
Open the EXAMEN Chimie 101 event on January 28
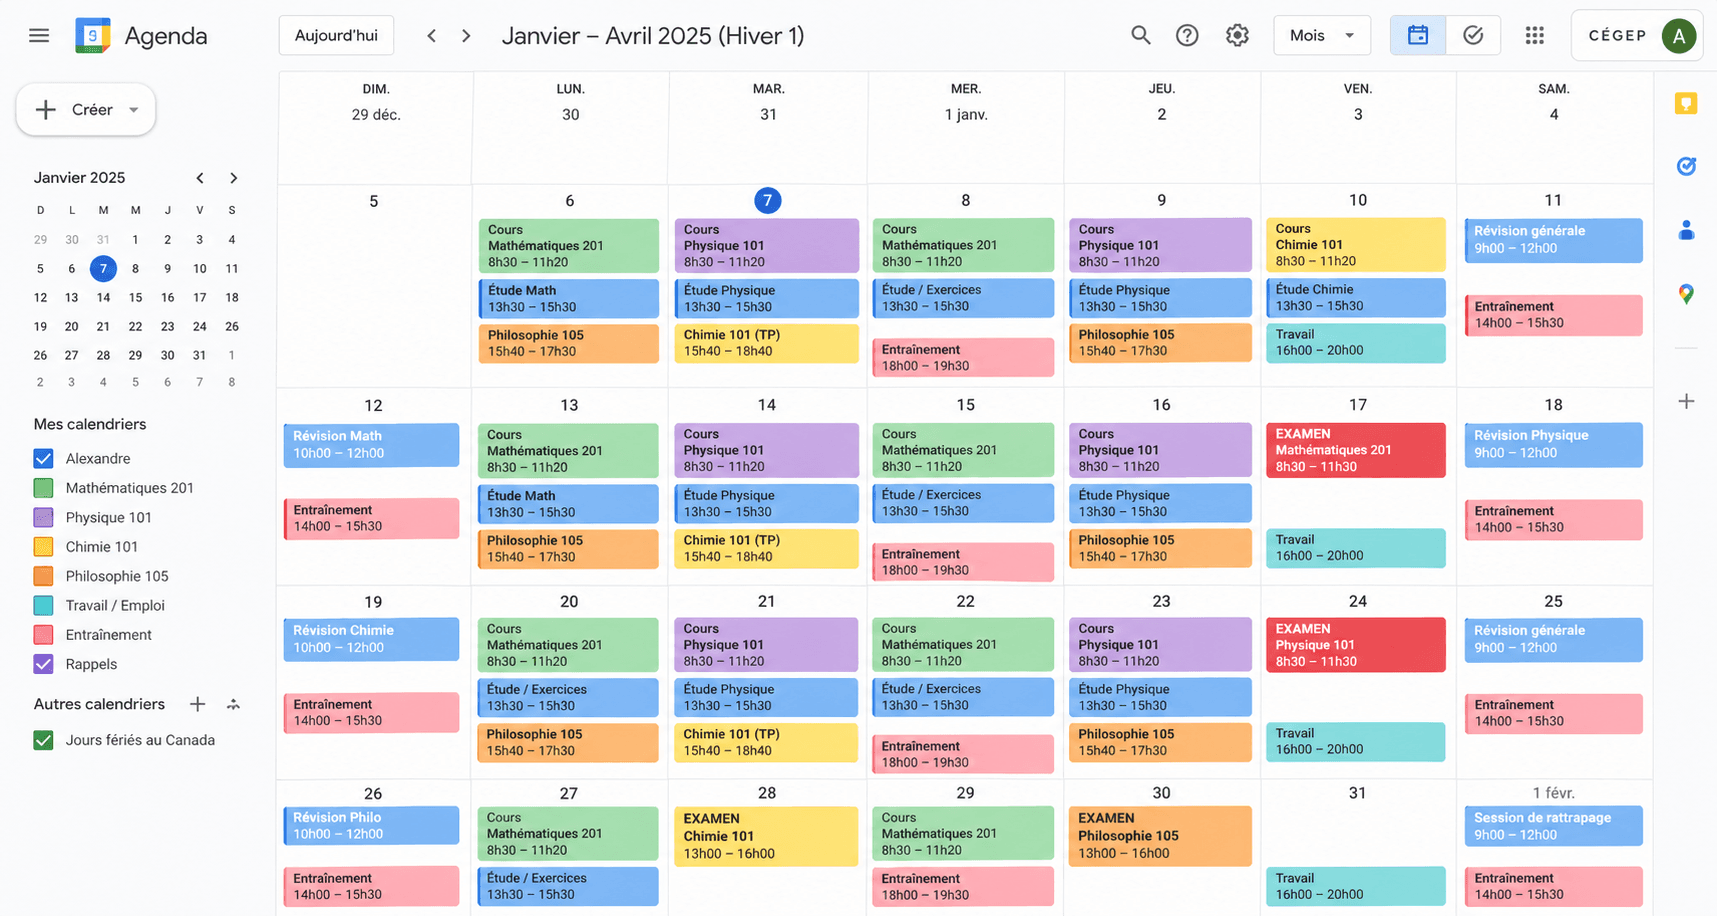766,835
